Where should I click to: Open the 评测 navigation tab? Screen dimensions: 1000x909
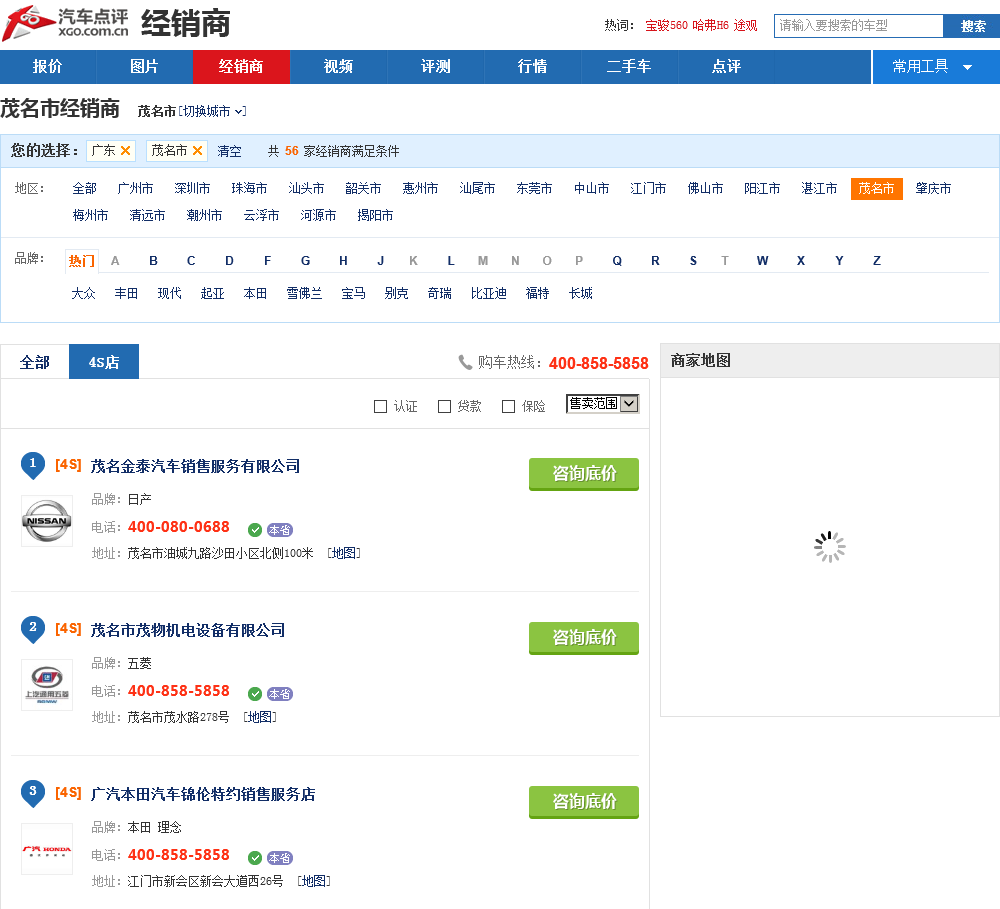click(x=436, y=67)
